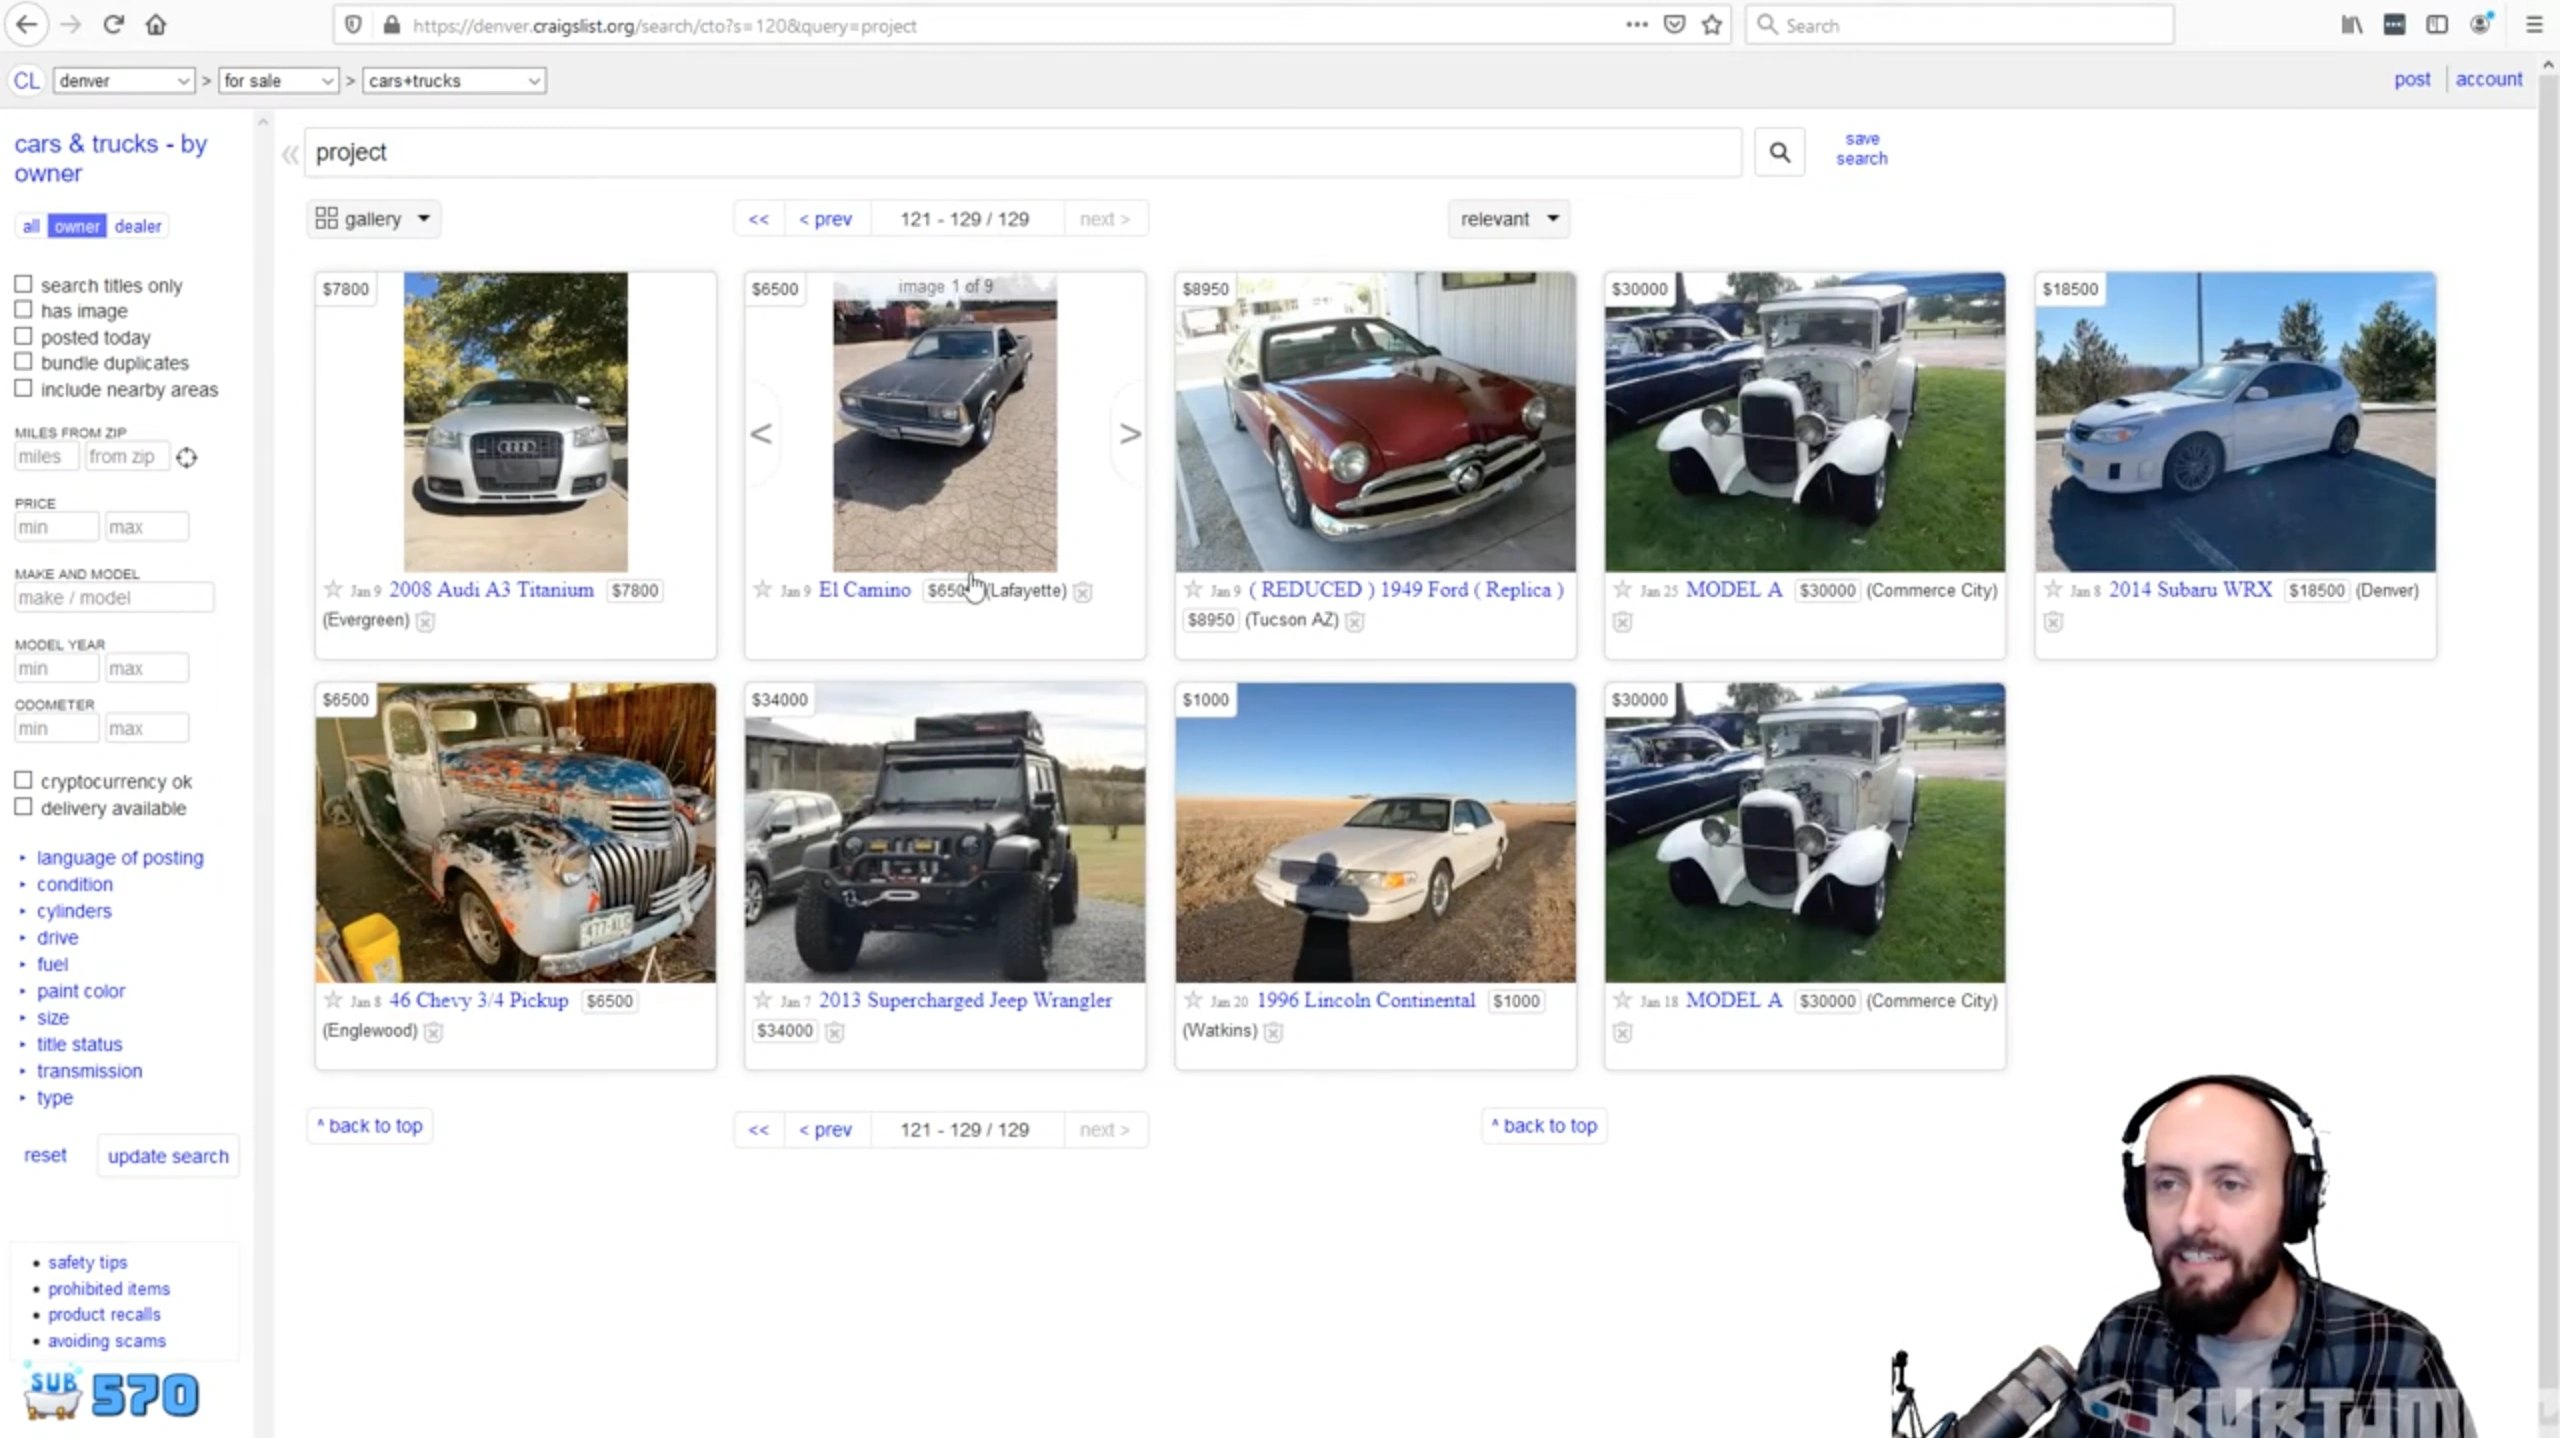Open the 'relevant' sort dropdown

(1508, 219)
